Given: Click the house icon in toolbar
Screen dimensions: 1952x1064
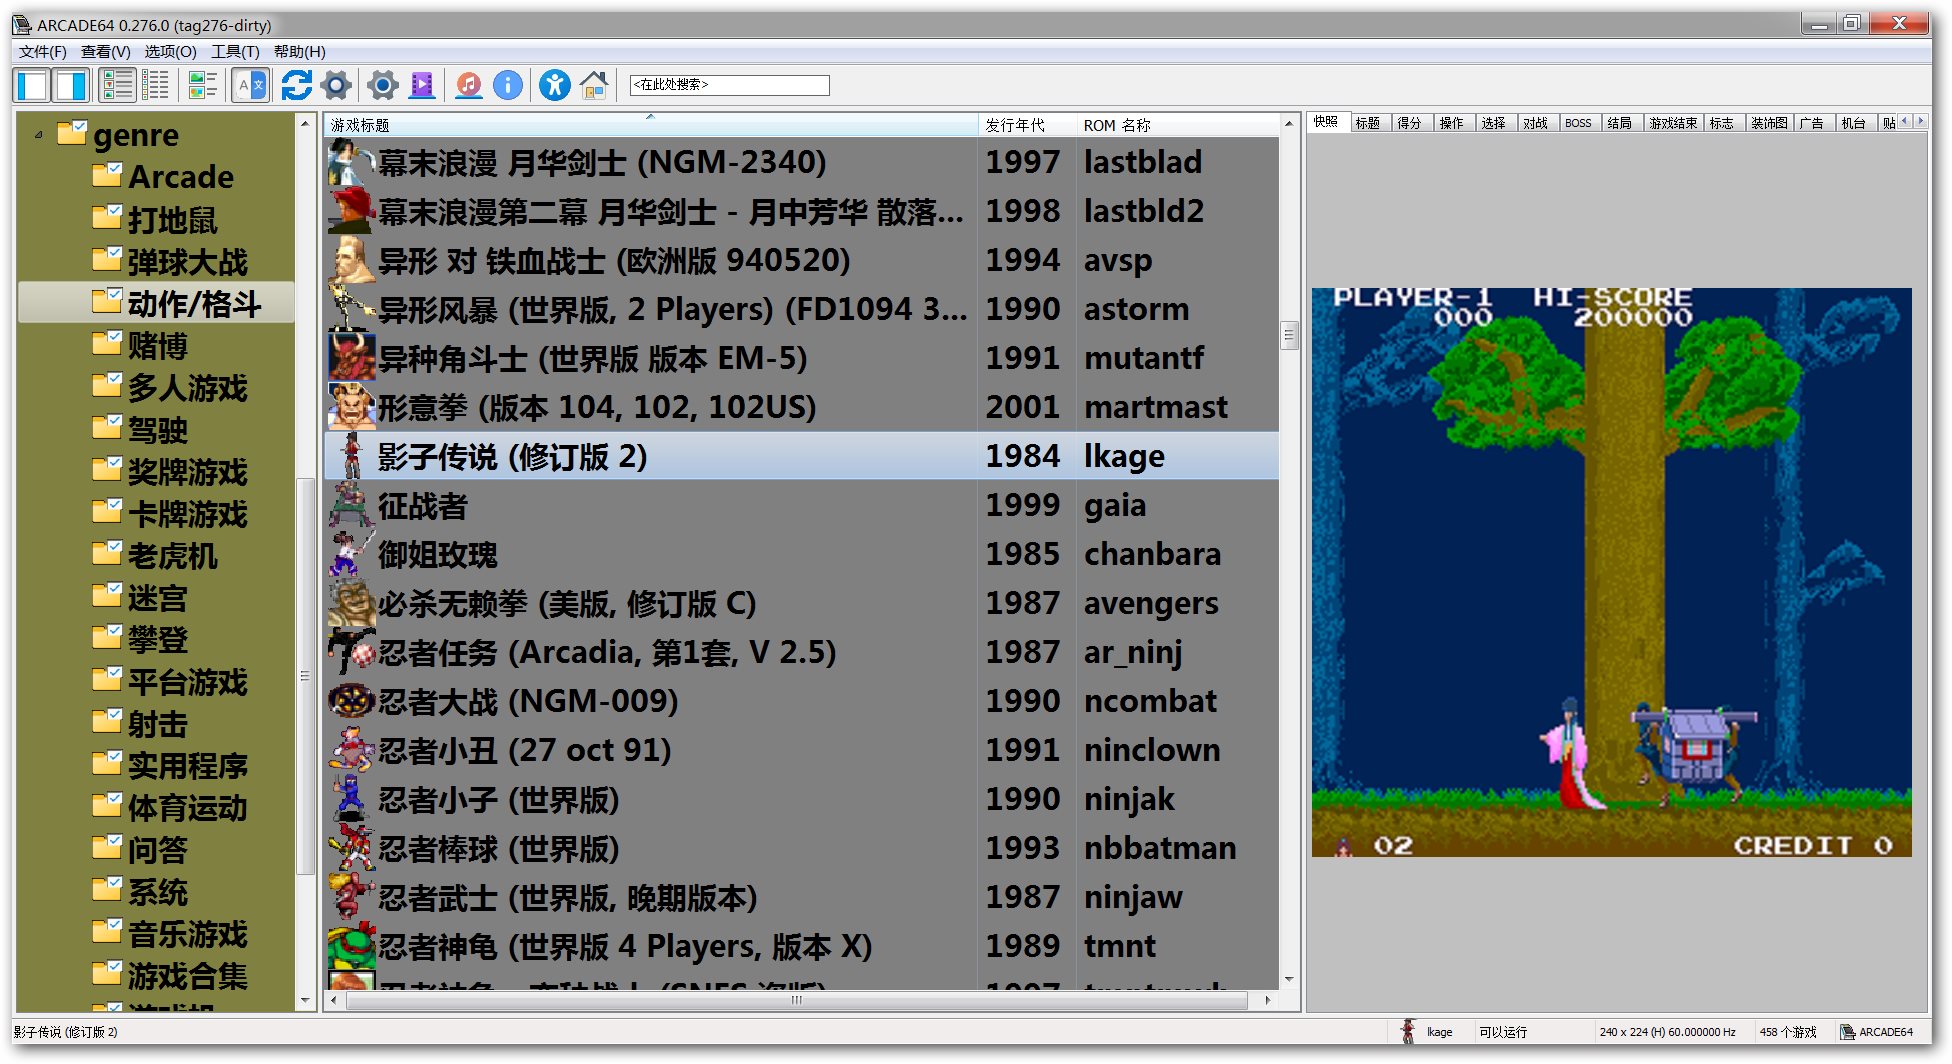Looking at the screenshot, I should point(594,86).
